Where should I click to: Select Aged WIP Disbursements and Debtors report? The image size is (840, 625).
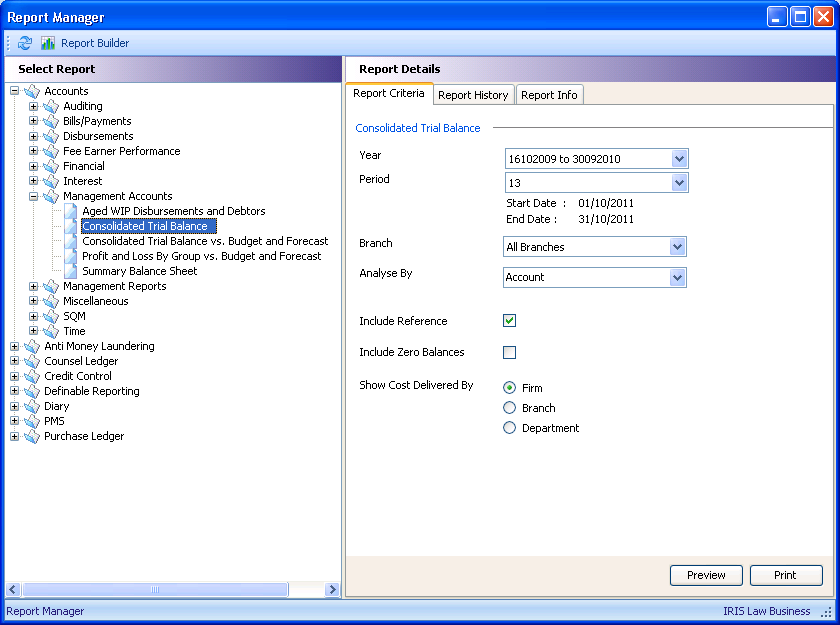[174, 211]
